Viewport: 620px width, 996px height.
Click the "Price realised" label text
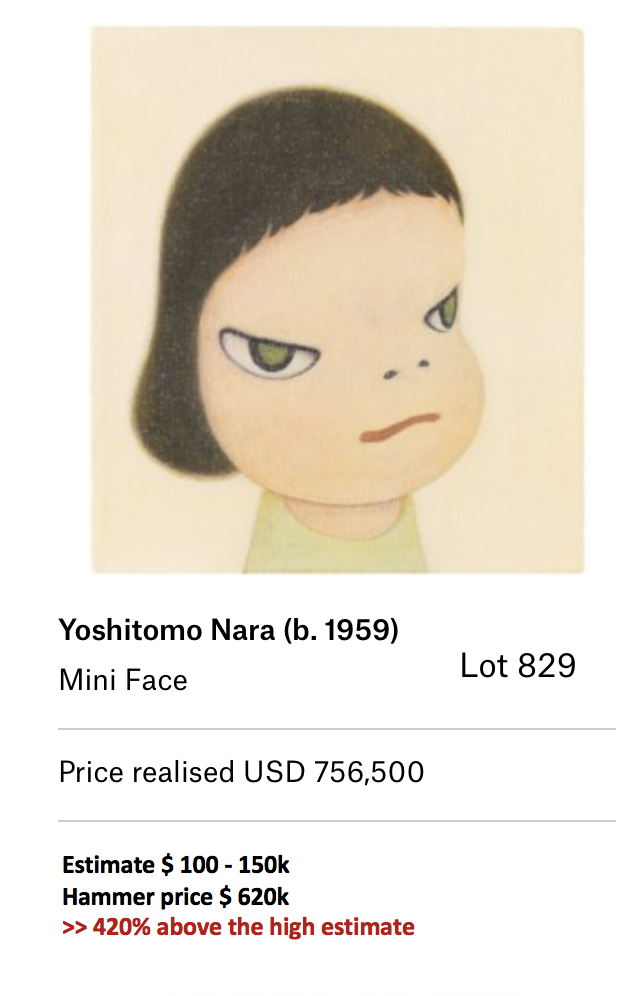[147, 772]
